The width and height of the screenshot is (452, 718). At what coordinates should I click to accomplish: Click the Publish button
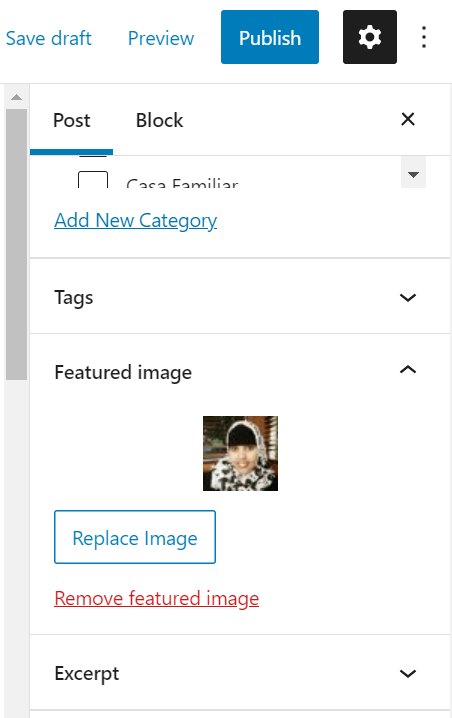tap(270, 37)
